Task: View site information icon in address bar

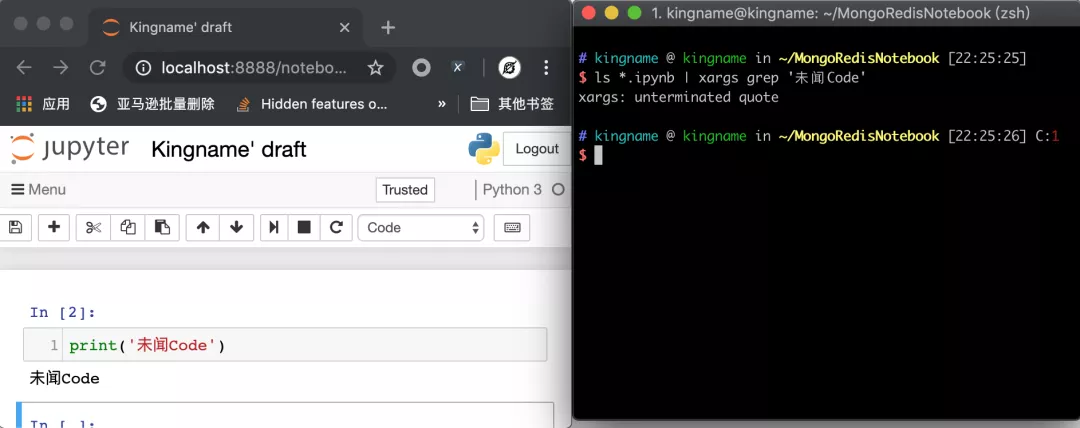Action: pos(143,68)
